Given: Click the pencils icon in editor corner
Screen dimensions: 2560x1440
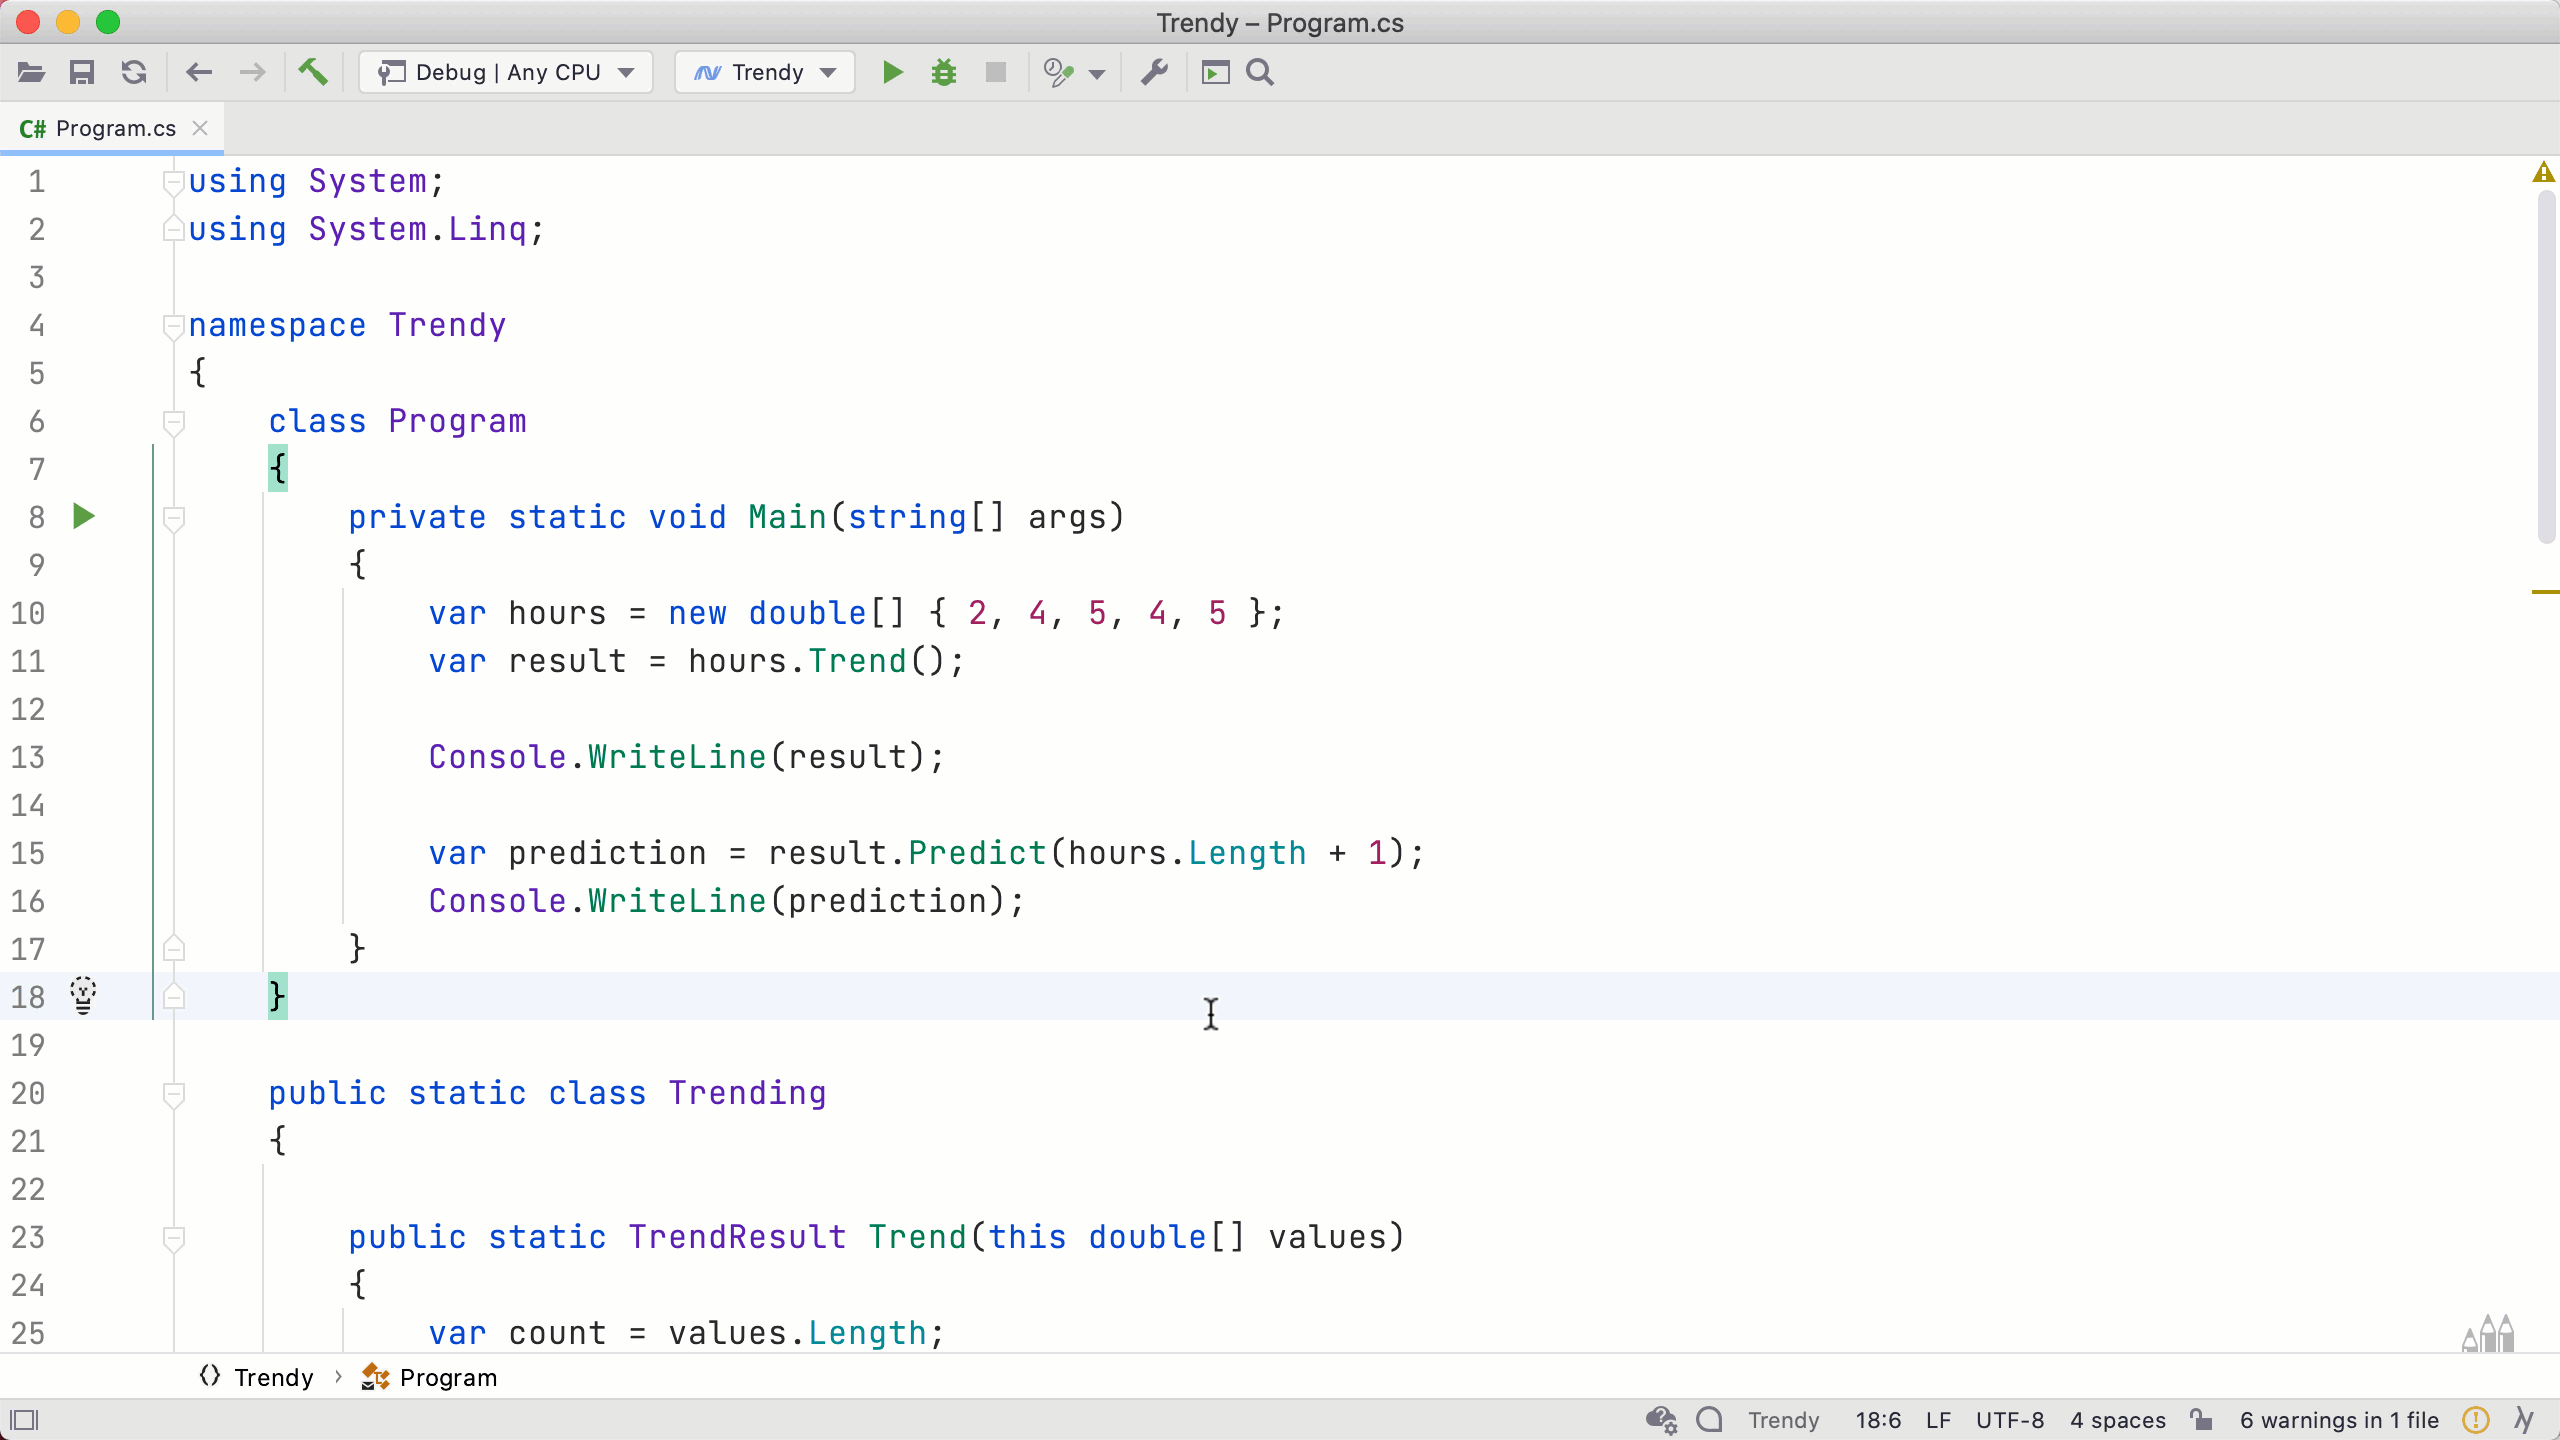Looking at the screenshot, I should click(x=2488, y=1333).
